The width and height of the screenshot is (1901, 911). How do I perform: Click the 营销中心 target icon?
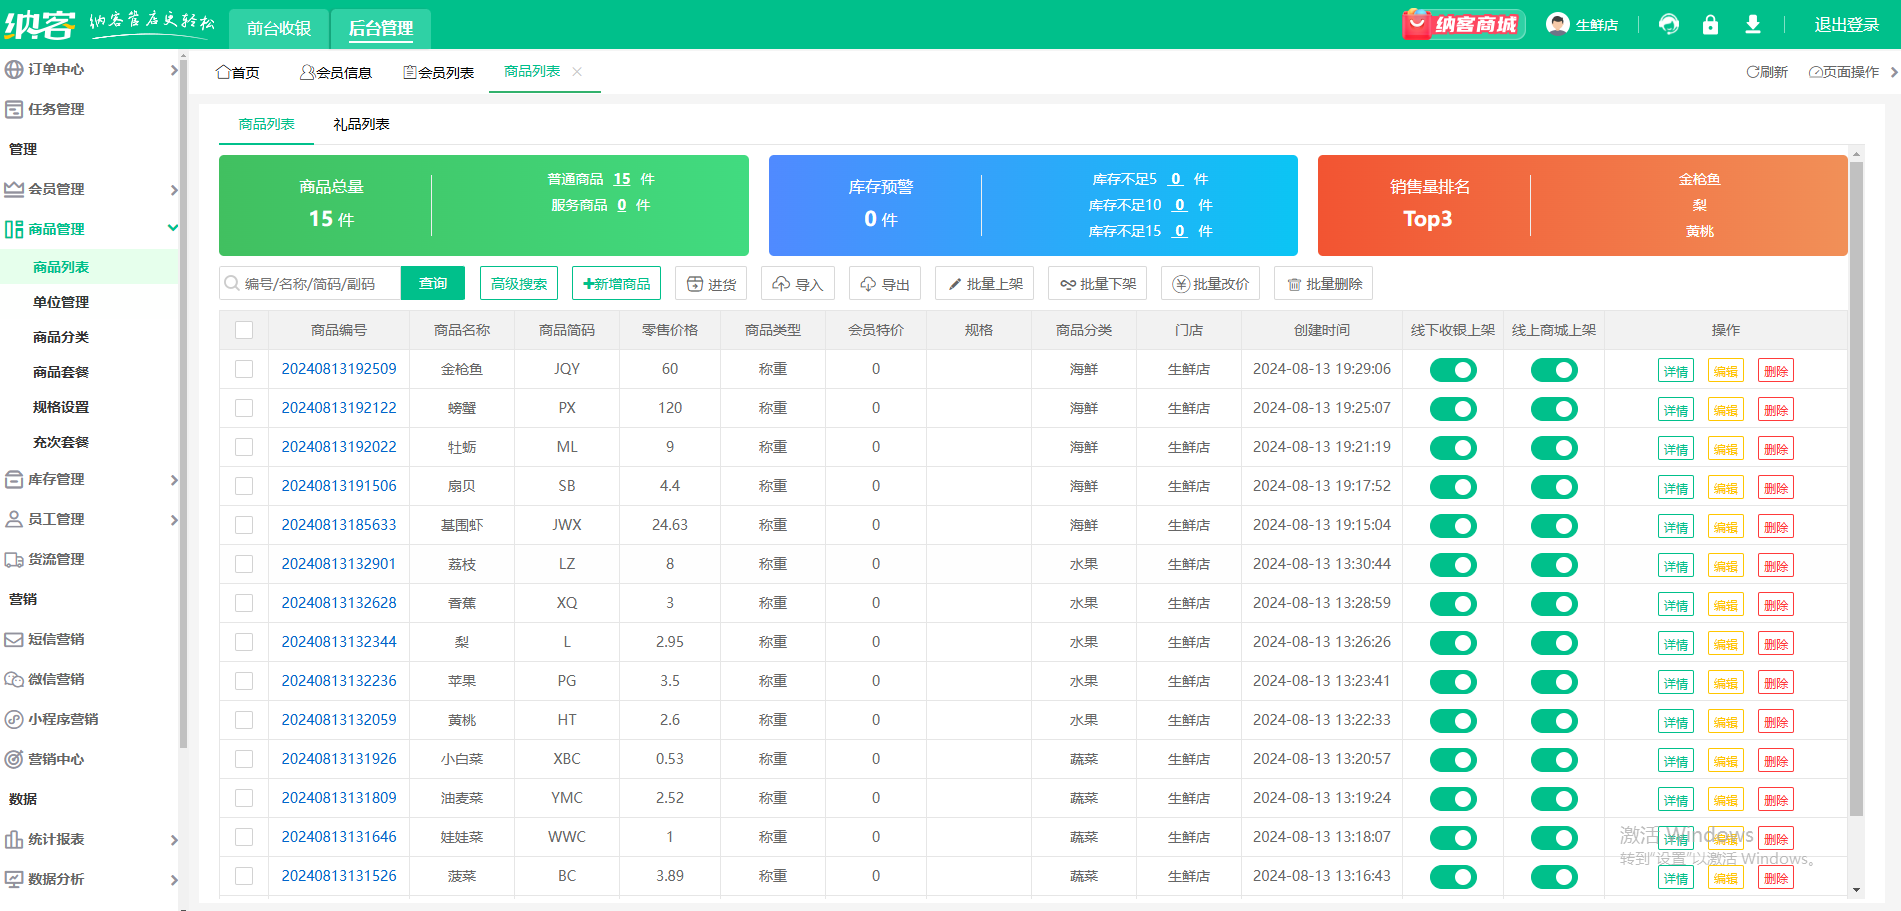click(x=14, y=759)
